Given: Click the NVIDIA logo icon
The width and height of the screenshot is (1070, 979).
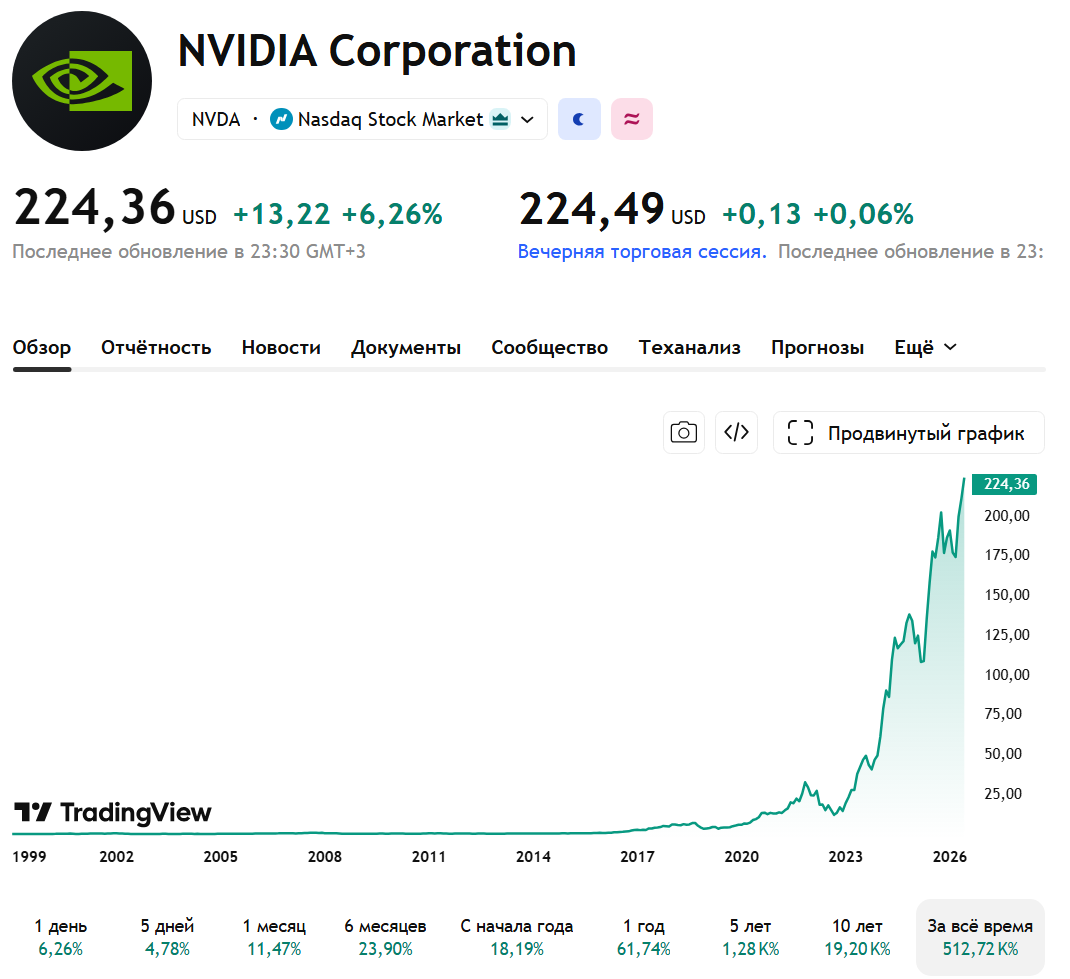Looking at the screenshot, I should 82,81.
